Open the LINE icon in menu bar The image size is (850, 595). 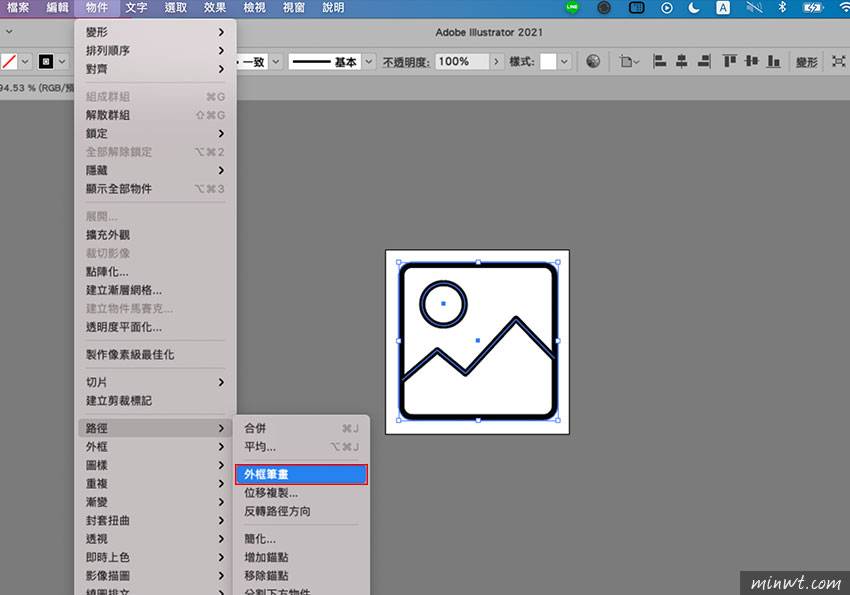pos(572,8)
